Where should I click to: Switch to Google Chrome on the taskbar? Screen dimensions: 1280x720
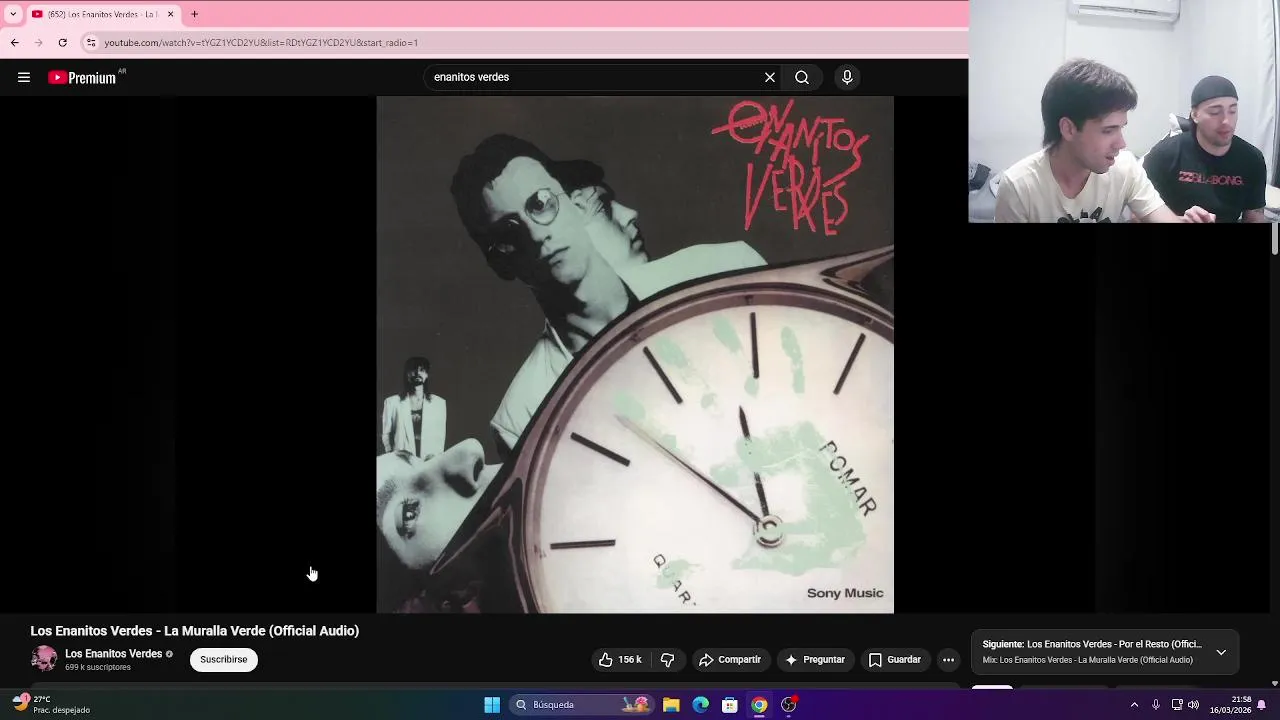pos(760,705)
